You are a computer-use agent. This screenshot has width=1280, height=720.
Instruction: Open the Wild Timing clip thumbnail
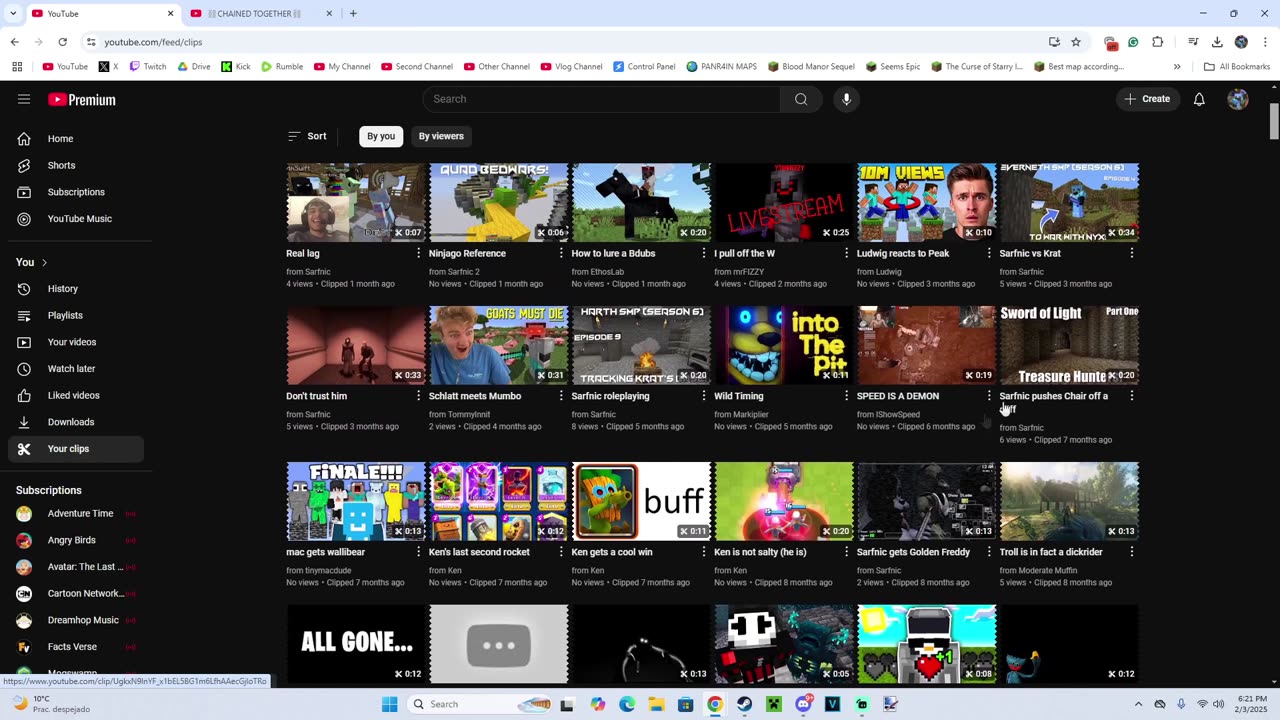pos(784,346)
